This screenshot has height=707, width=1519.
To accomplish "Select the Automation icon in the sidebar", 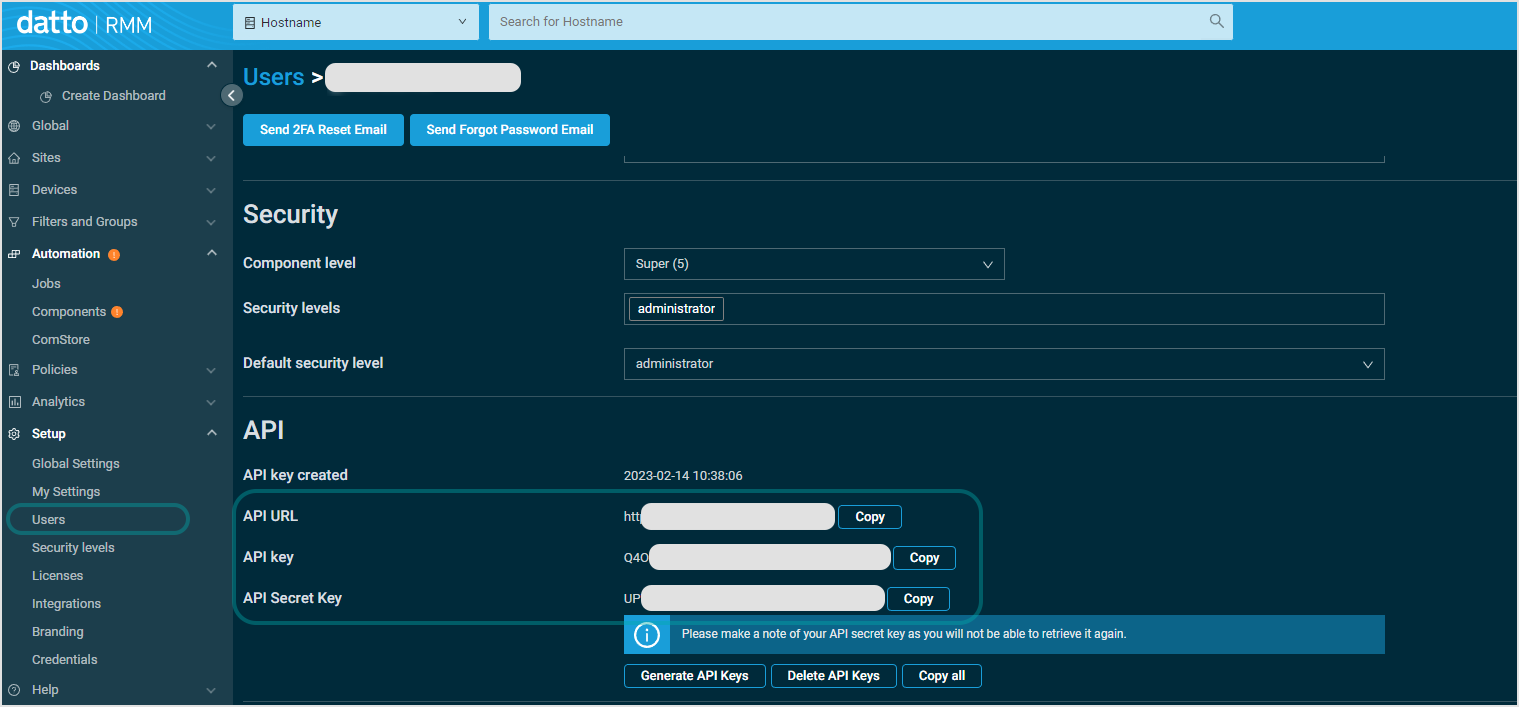I will click(13, 253).
